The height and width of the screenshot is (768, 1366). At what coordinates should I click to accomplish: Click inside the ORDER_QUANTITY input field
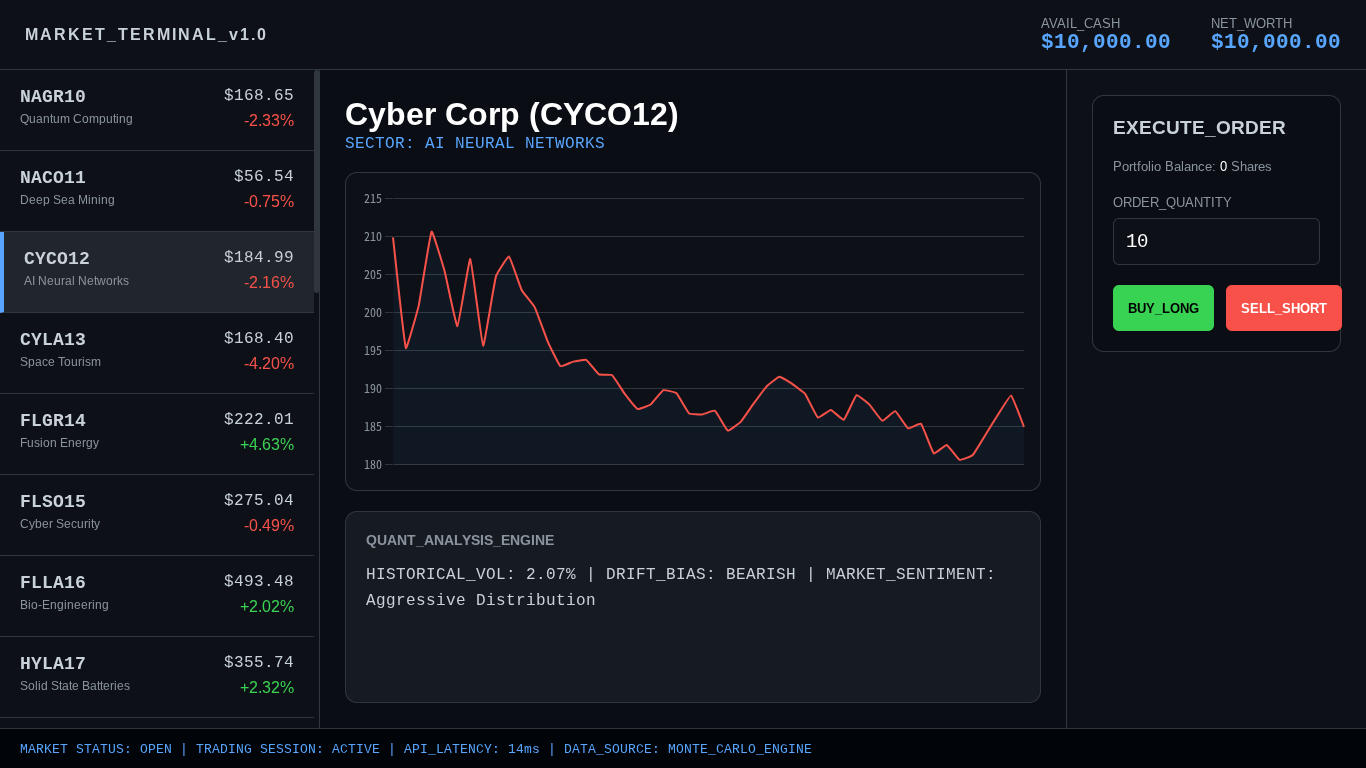[x=1216, y=241]
